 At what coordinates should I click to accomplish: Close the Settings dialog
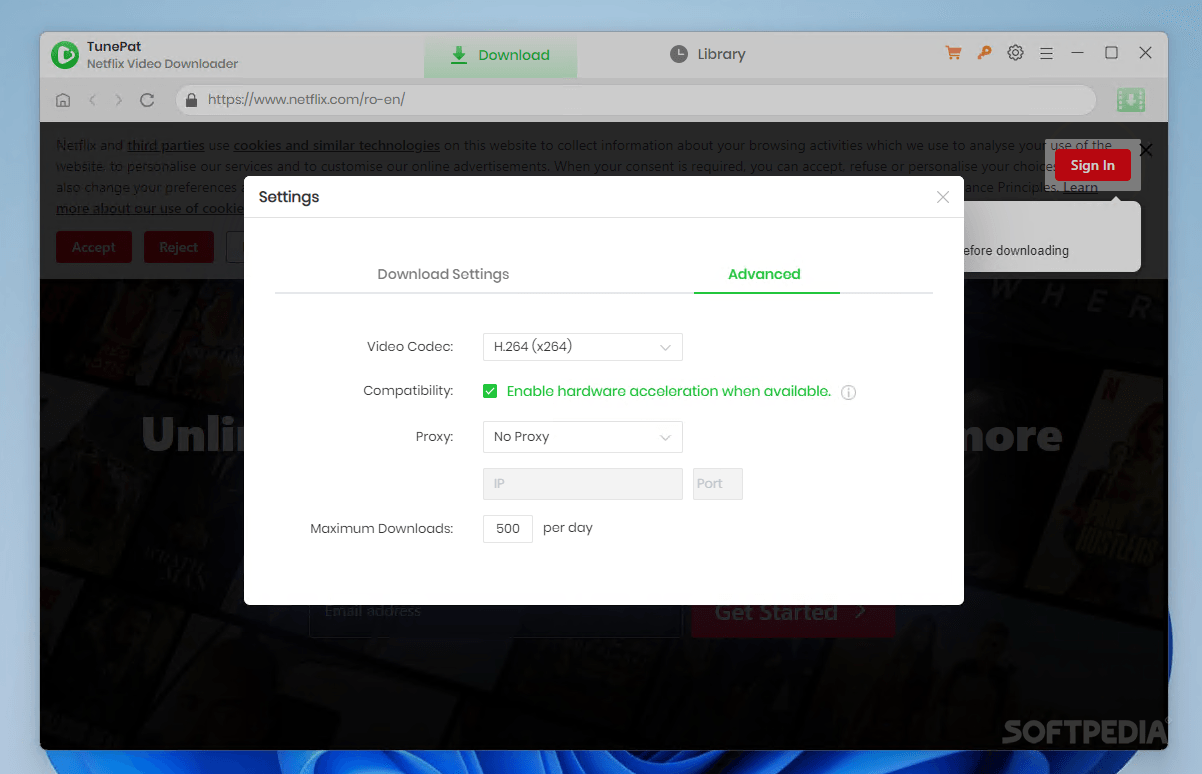pyautogui.click(x=942, y=197)
